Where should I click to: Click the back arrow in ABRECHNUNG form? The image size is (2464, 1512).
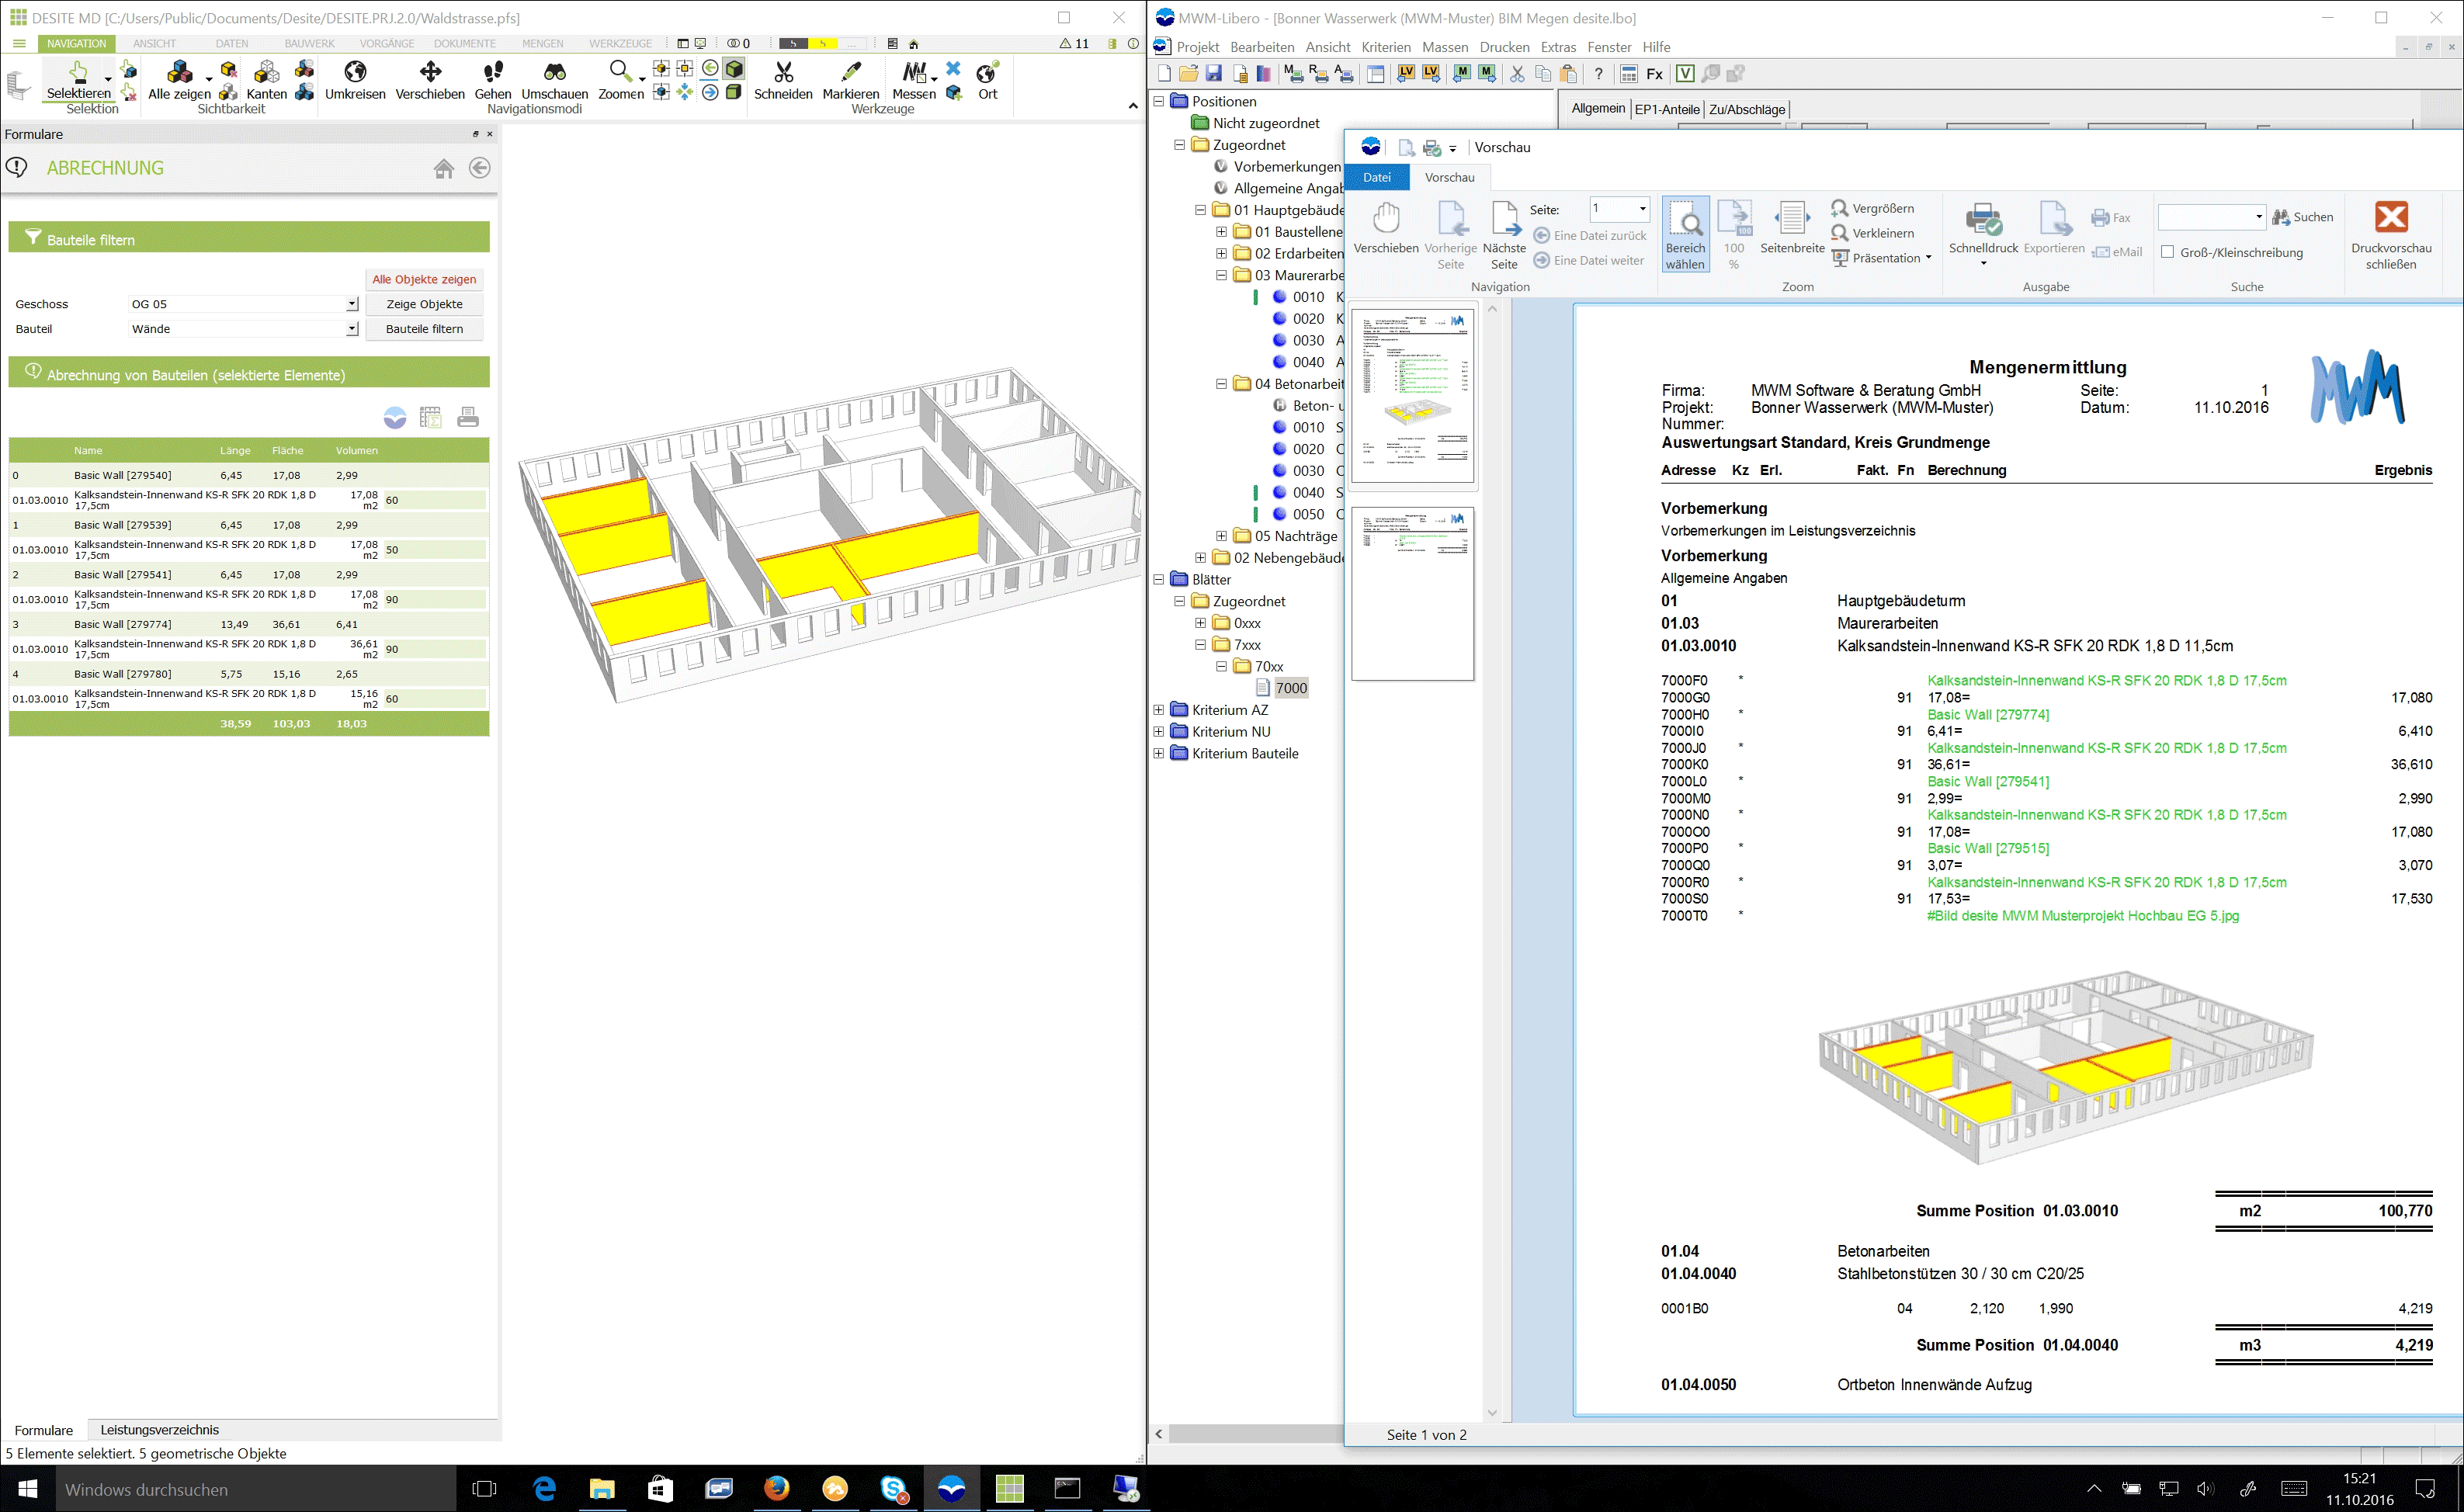pos(480,168)
